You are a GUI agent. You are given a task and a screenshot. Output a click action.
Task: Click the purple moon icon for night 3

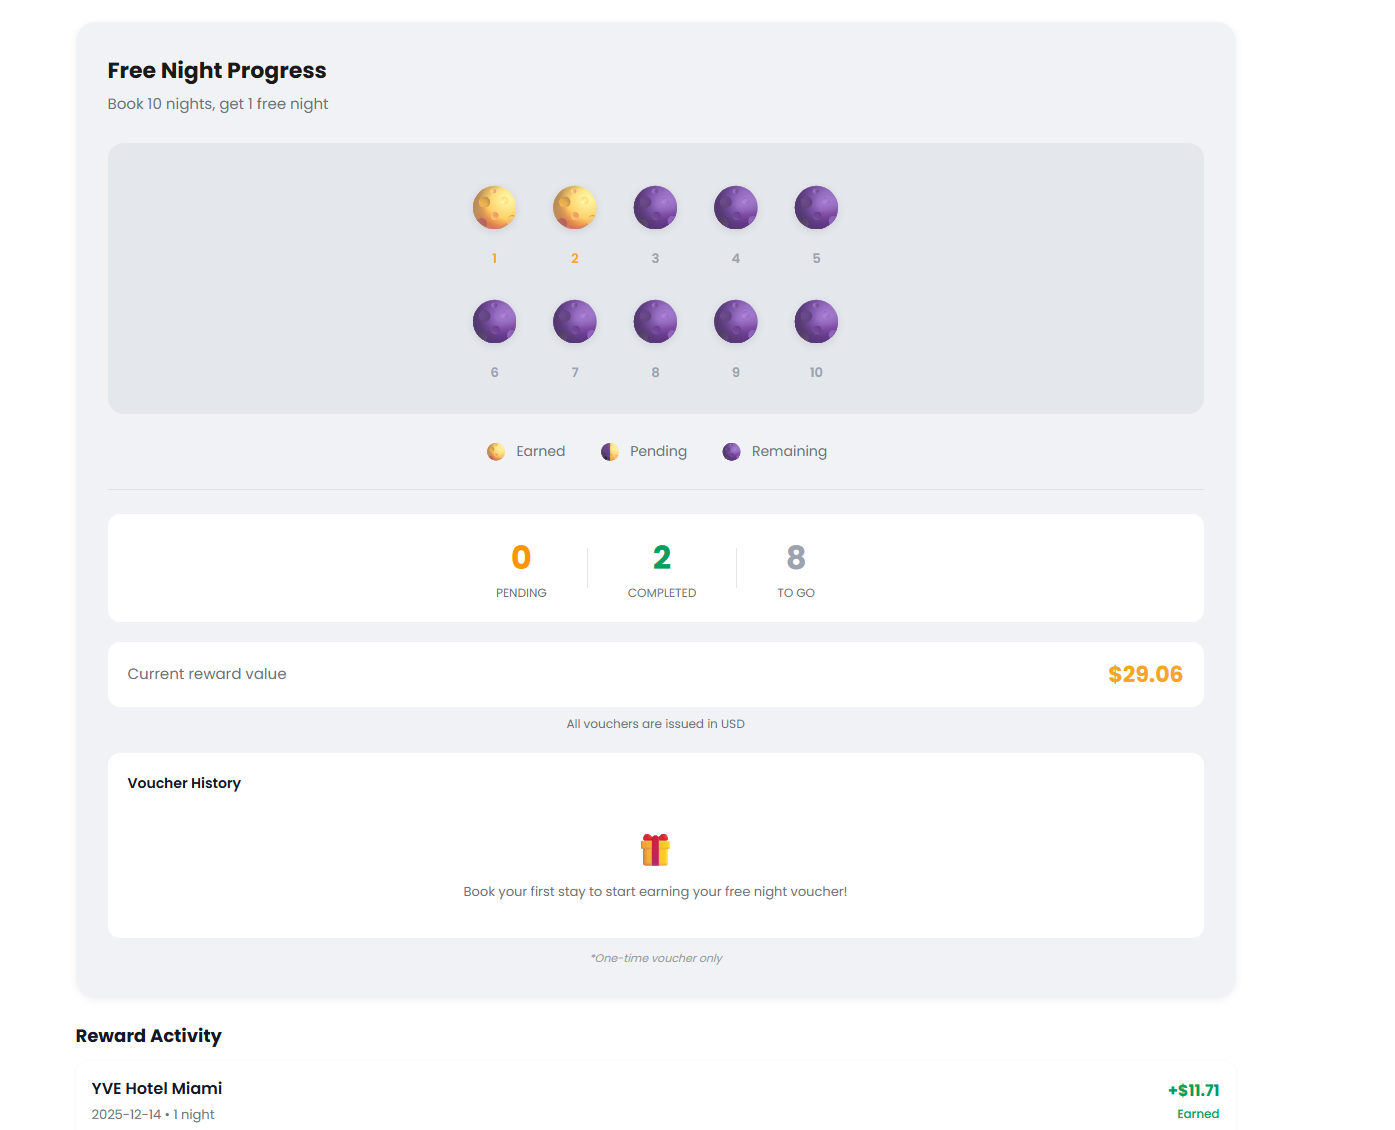point(655,207)
